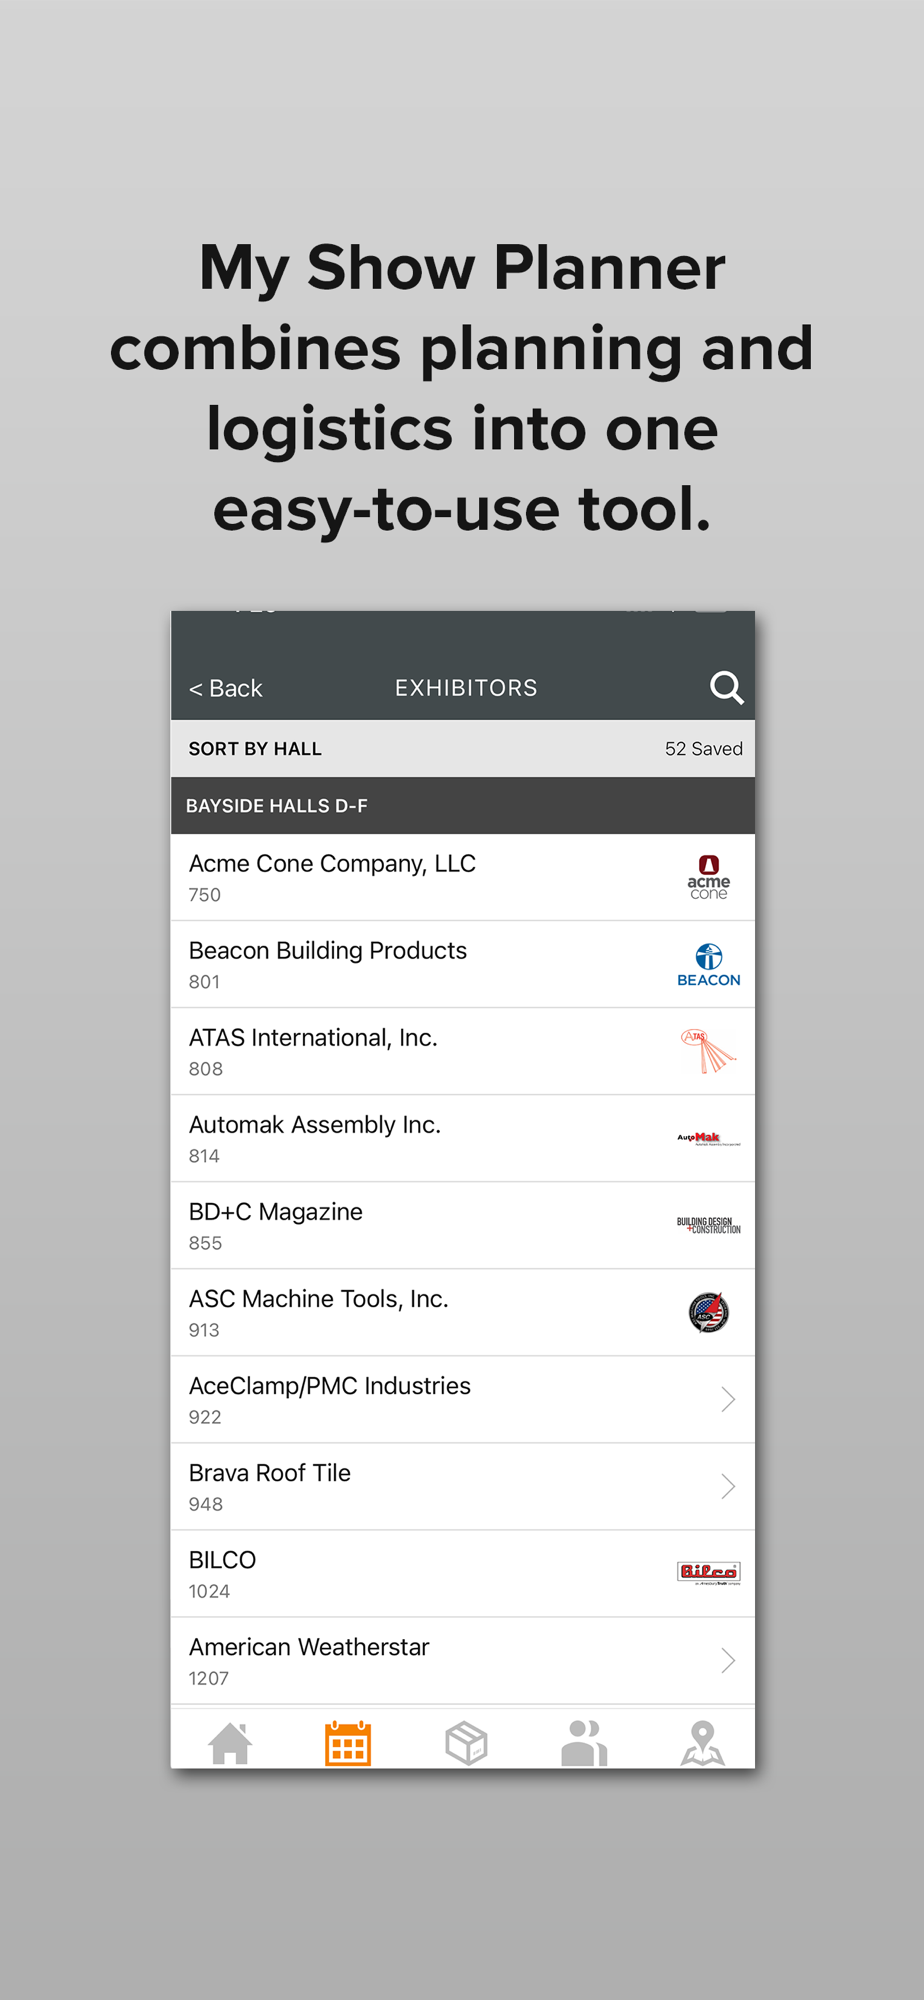Open the Sort By Hall option
This screenshot has height=2000, width=924.
tap(255, 749)
